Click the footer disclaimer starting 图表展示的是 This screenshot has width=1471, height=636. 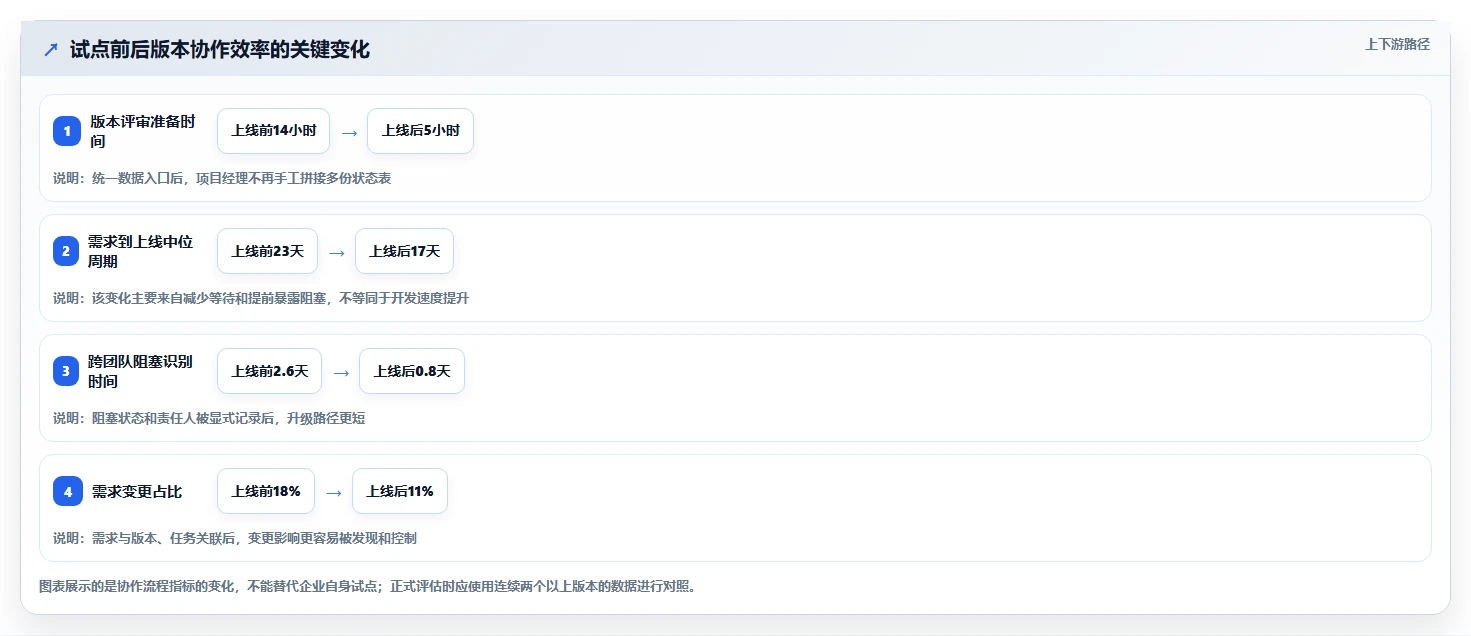[x=367, y=586]
